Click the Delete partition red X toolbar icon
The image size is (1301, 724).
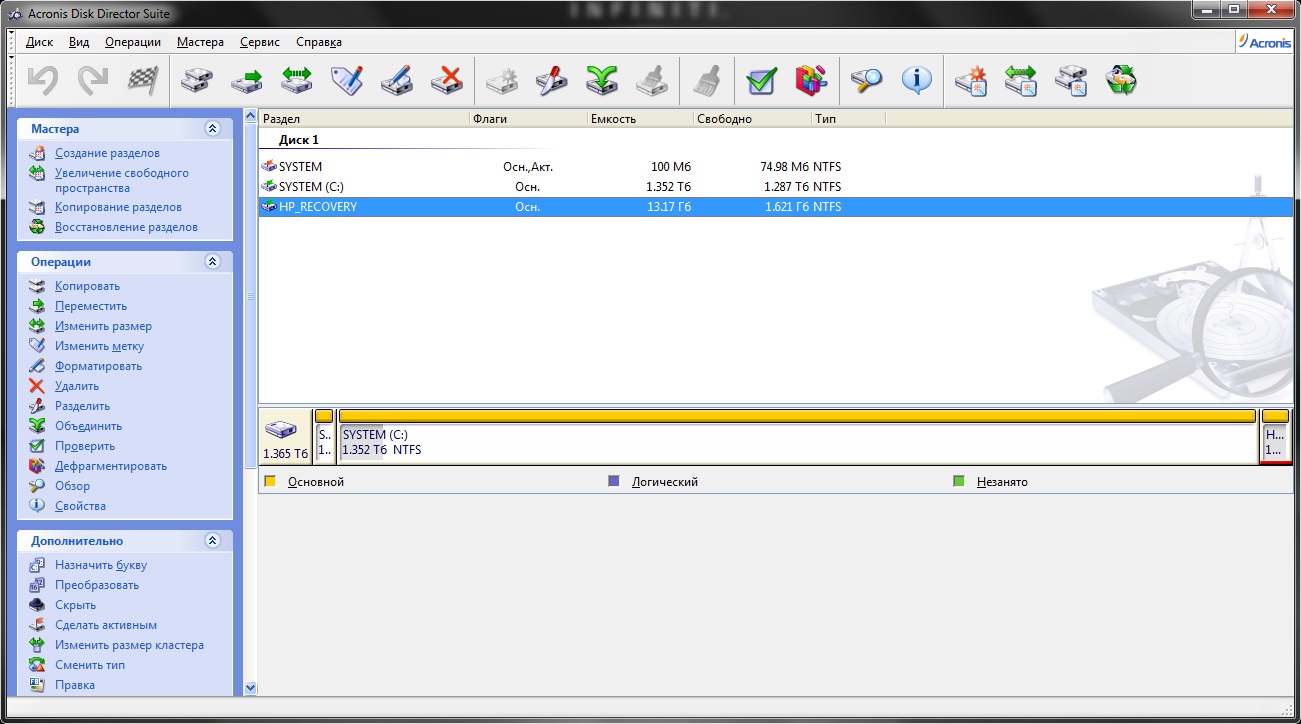click(x=447, y=80)
